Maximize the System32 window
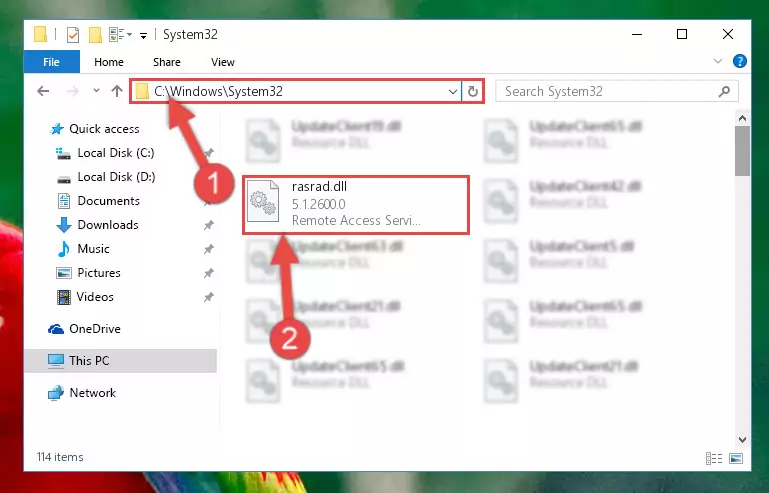 pos(682,34)
